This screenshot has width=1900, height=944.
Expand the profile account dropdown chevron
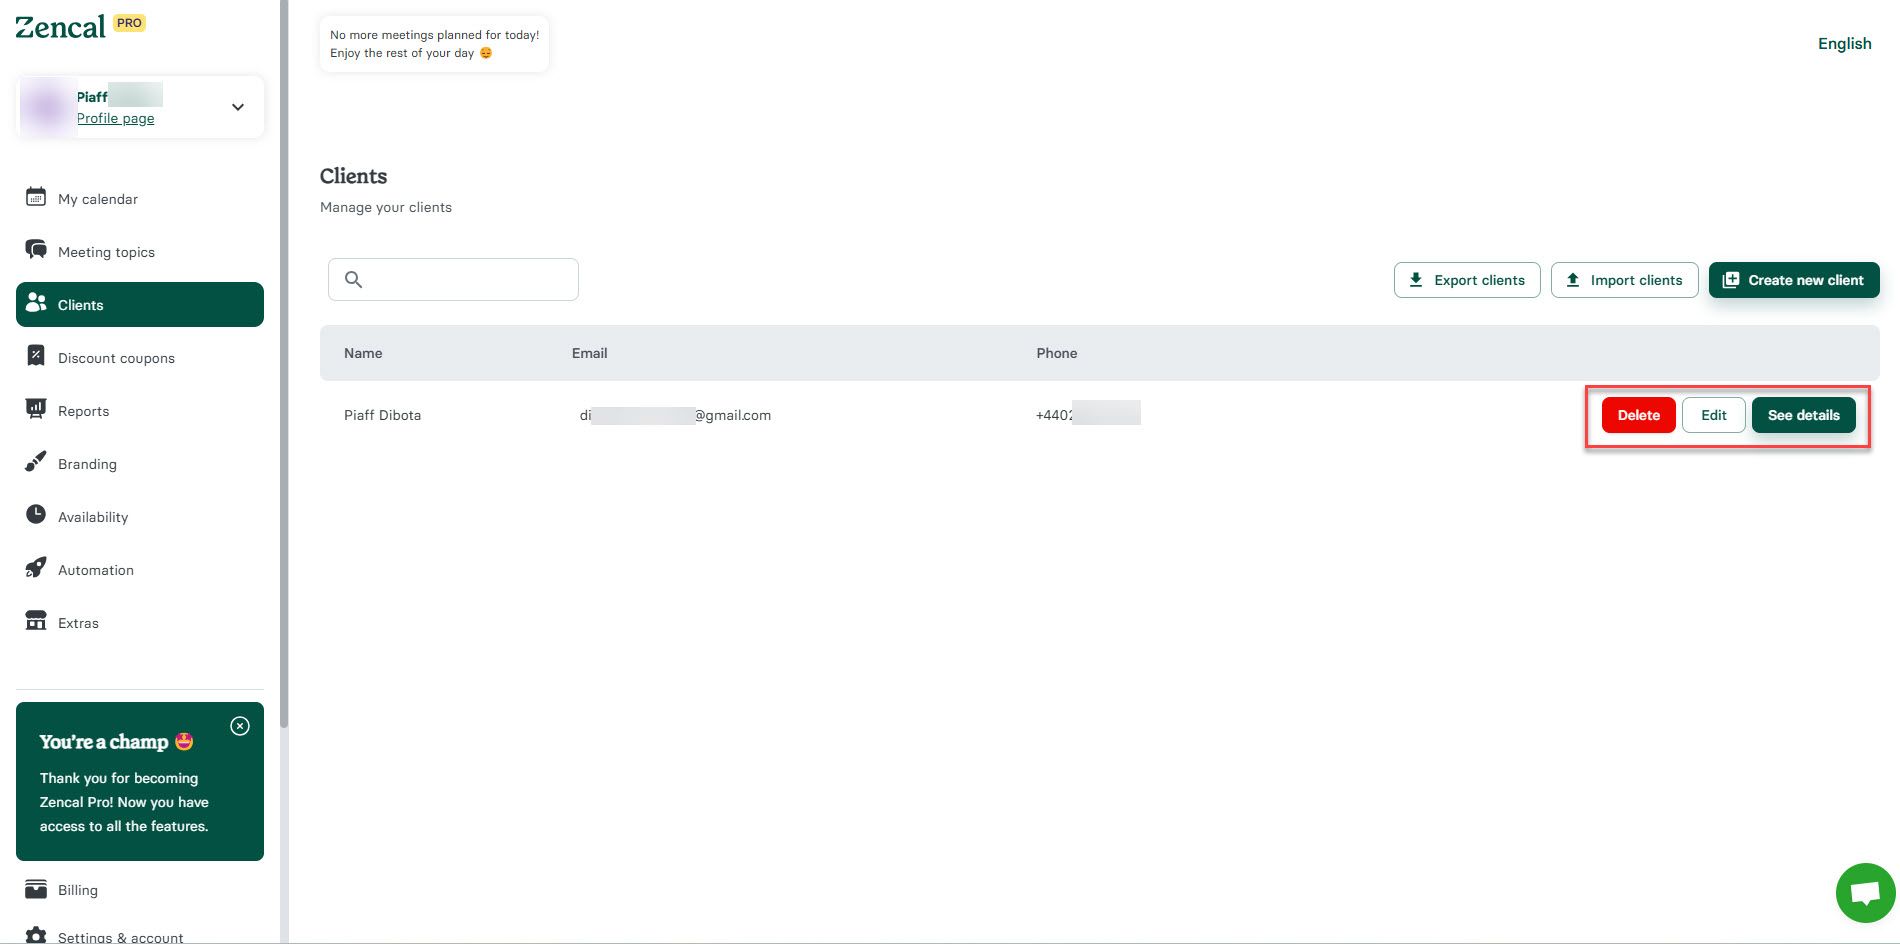coord(237,106)
